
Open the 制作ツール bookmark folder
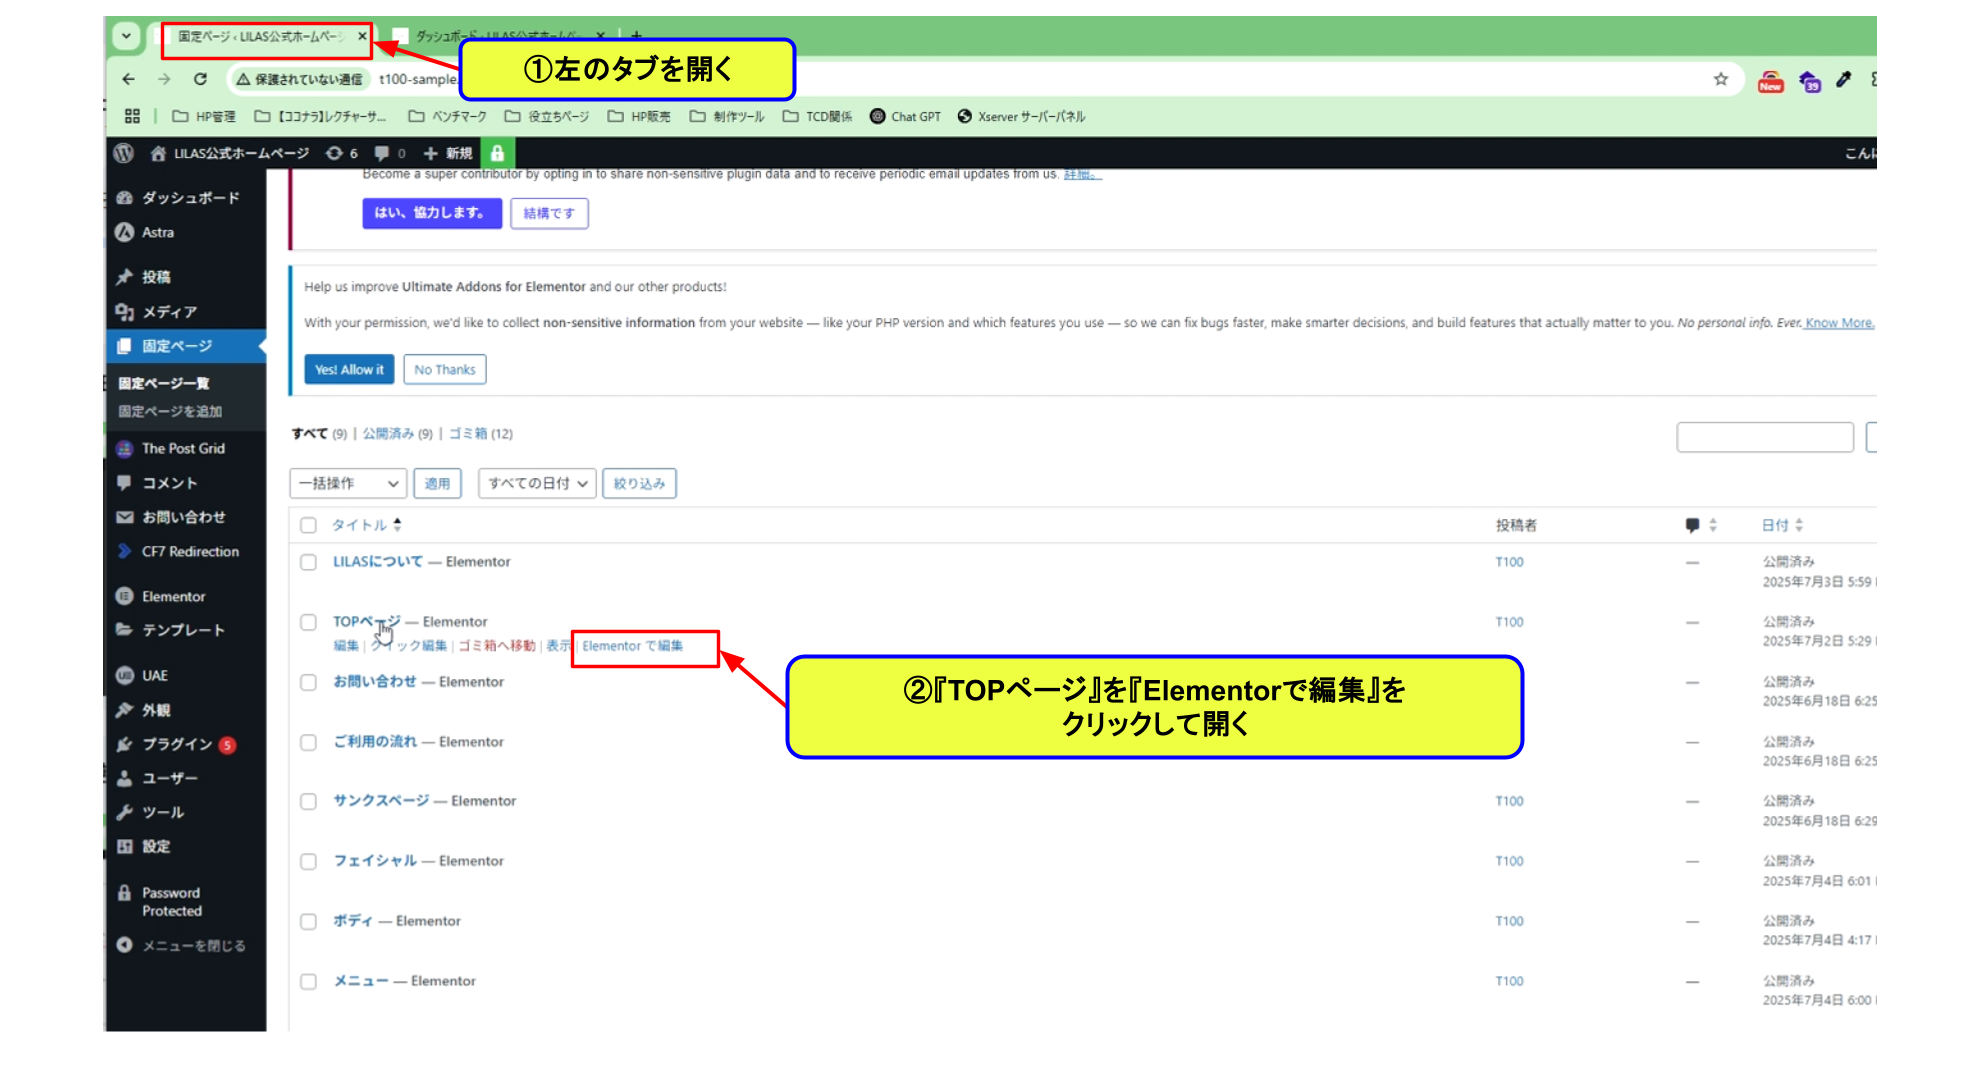727,116
